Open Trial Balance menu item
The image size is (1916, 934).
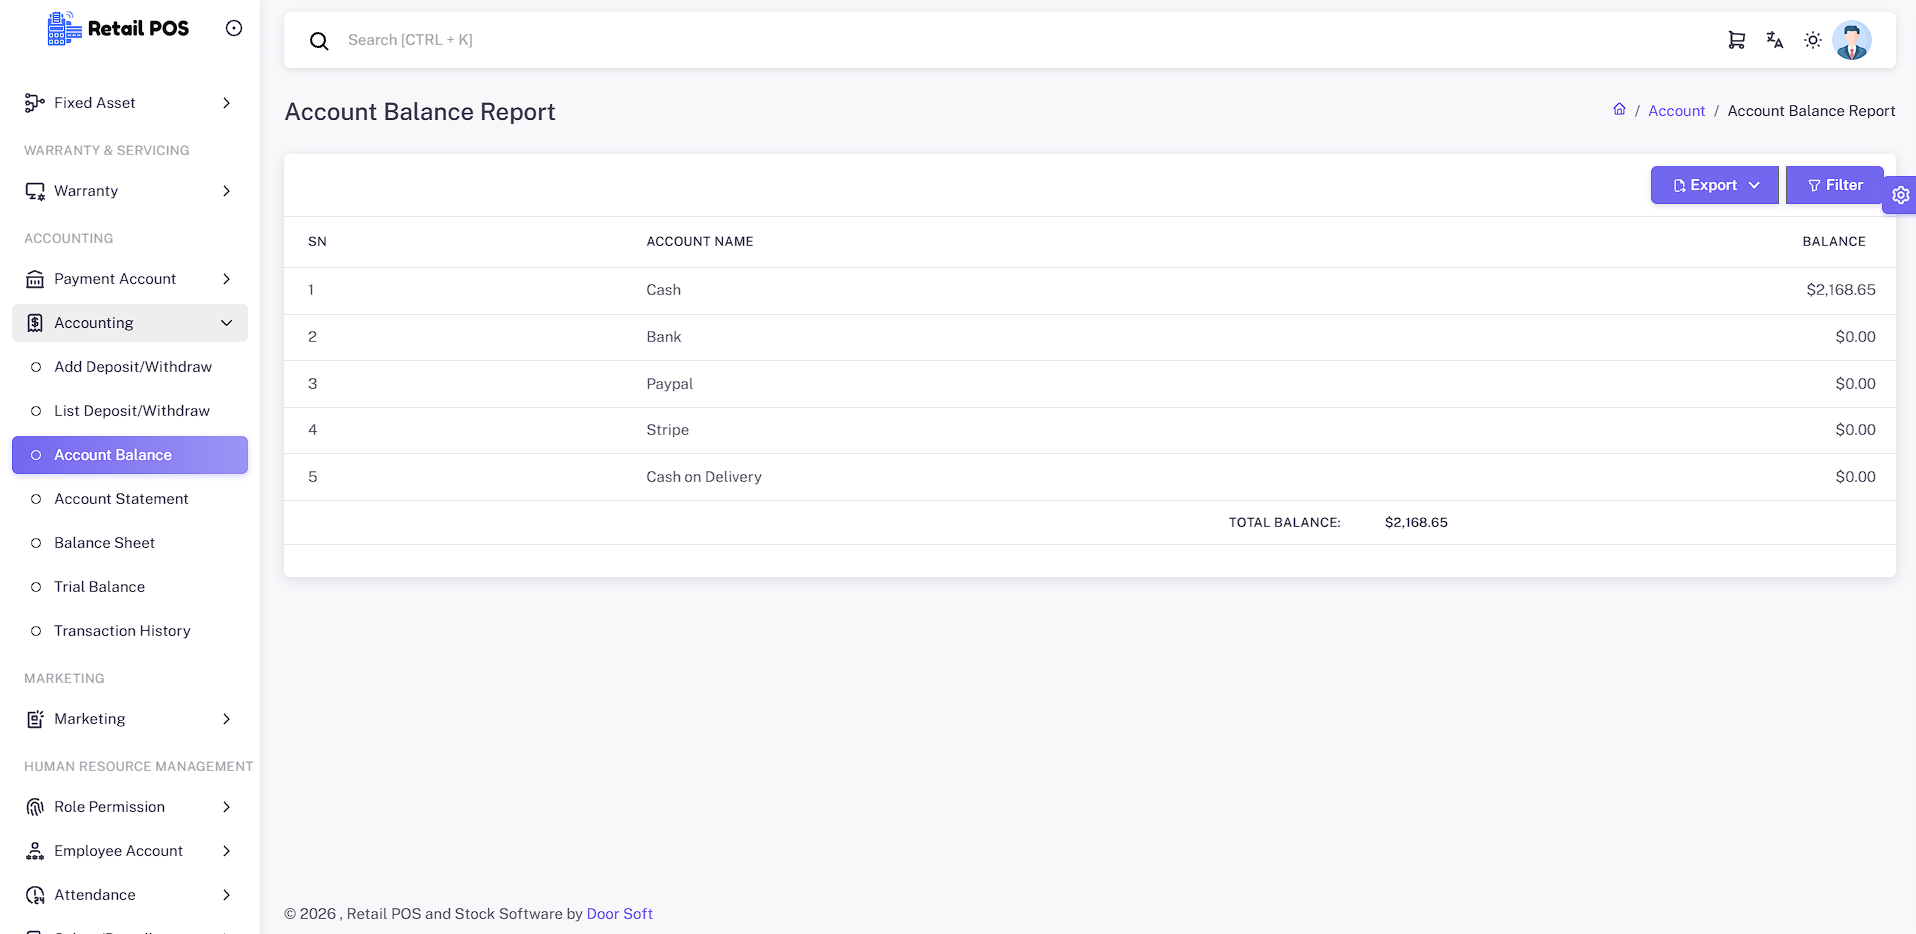pos(130,587)
